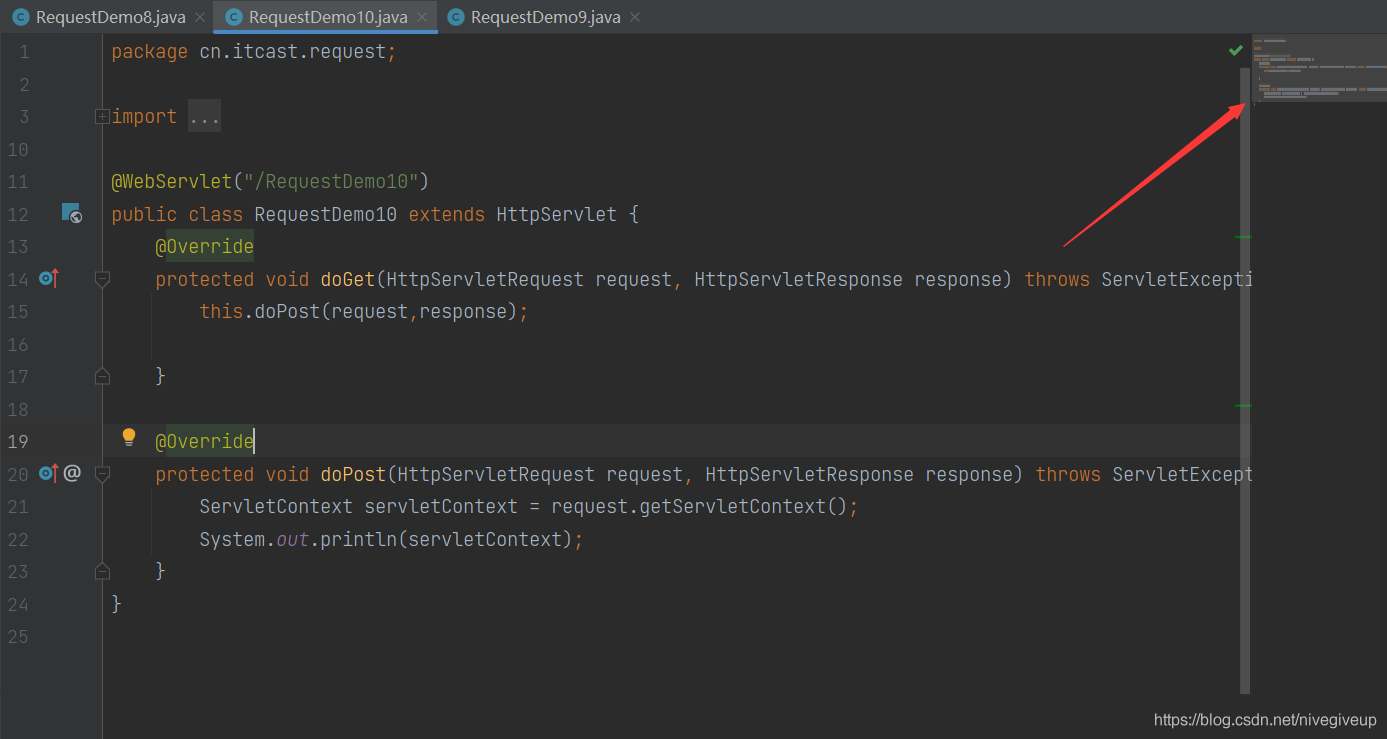Click the code minimap preview
1387x739 pixels.
(1319, 67)
